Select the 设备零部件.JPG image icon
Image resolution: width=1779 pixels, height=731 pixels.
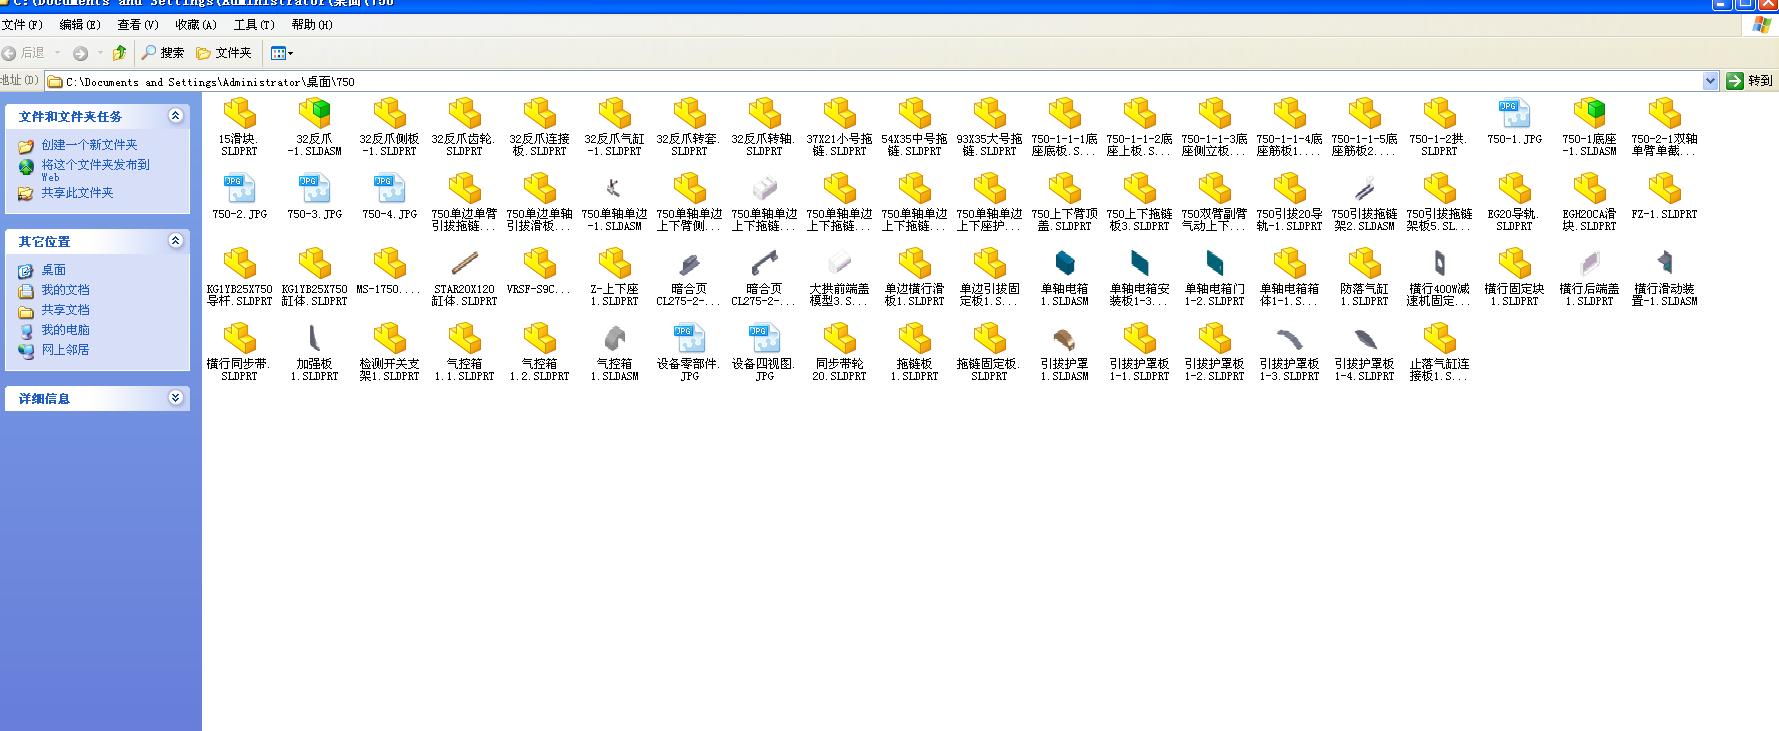689,338
